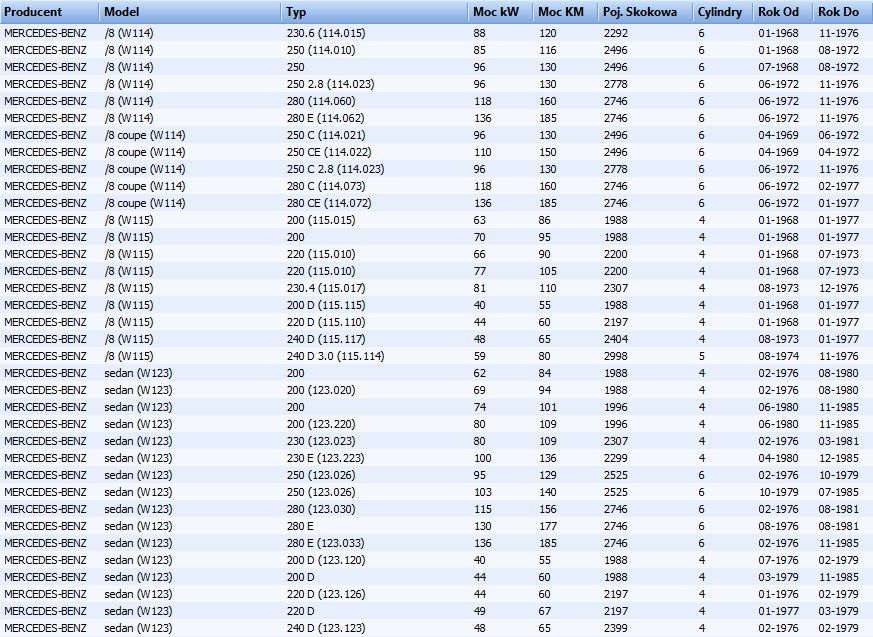This screenshot has width=873, height=637.
Task: Click Moc kW value 59
Action: [479, 356]
